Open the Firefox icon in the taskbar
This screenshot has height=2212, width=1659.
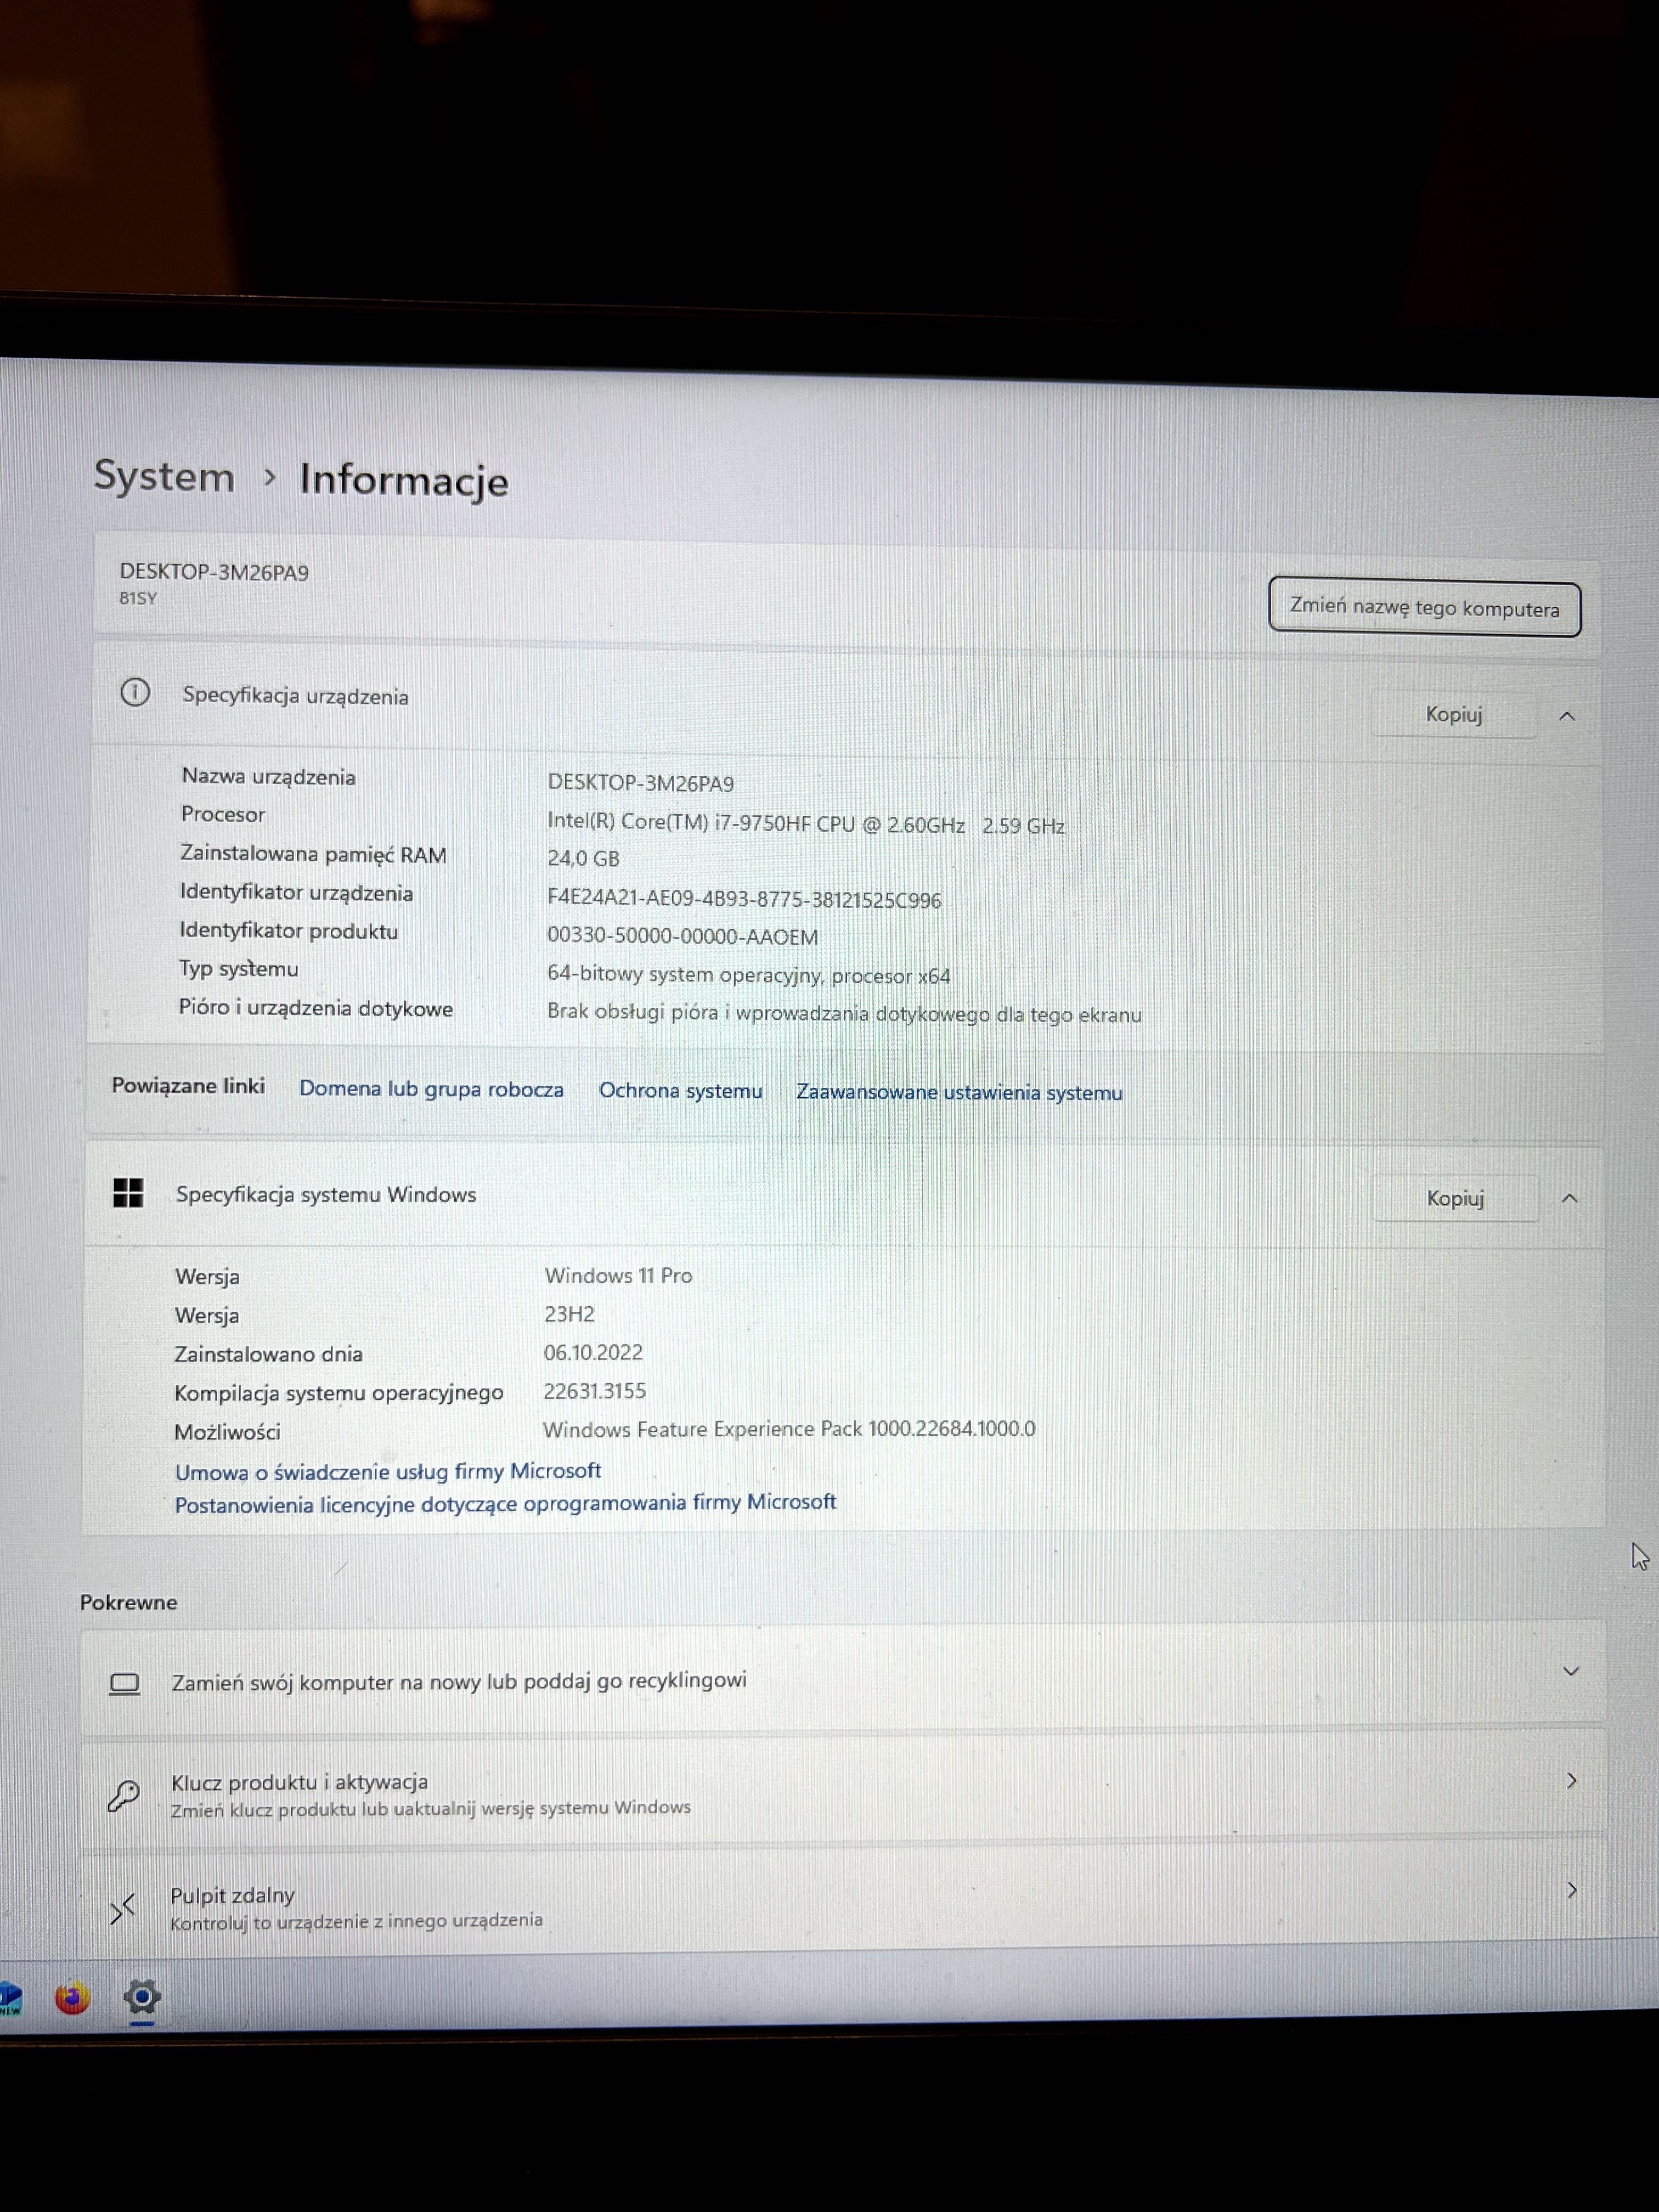[x=72, y=1998]
